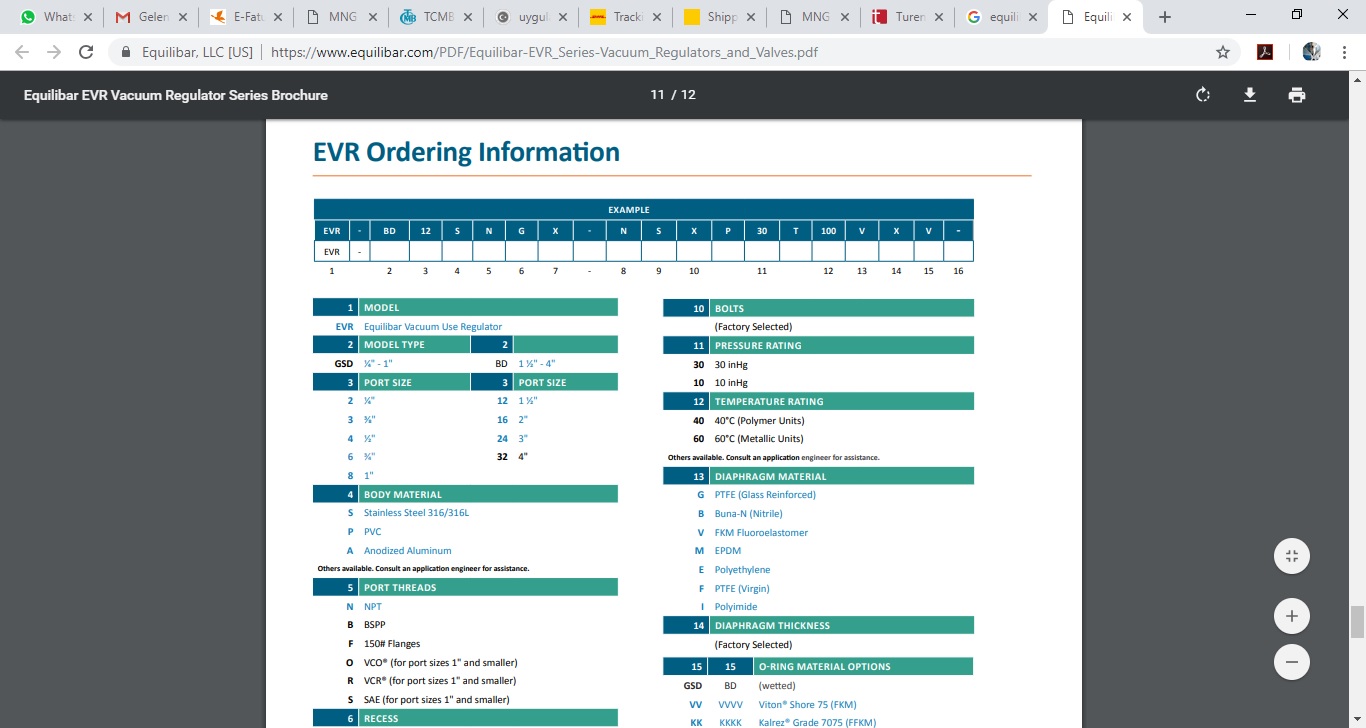Click PTFE (Glass Reinforced) text
The height and width of the screenshot is (728, 1366).
(x=765, y=495)
